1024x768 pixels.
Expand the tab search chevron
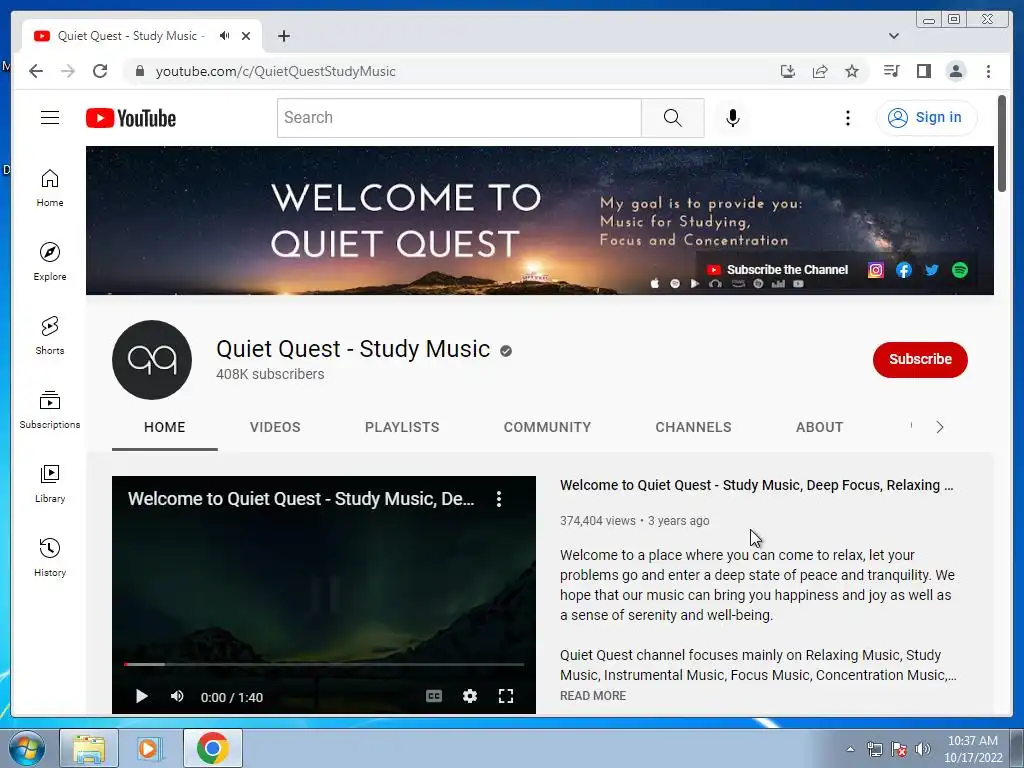point(894,36)
